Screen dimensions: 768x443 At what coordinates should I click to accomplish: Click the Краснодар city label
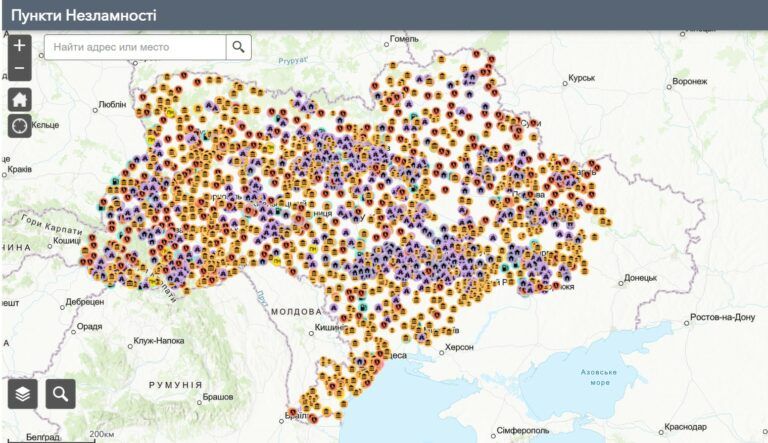coord(685,427)
